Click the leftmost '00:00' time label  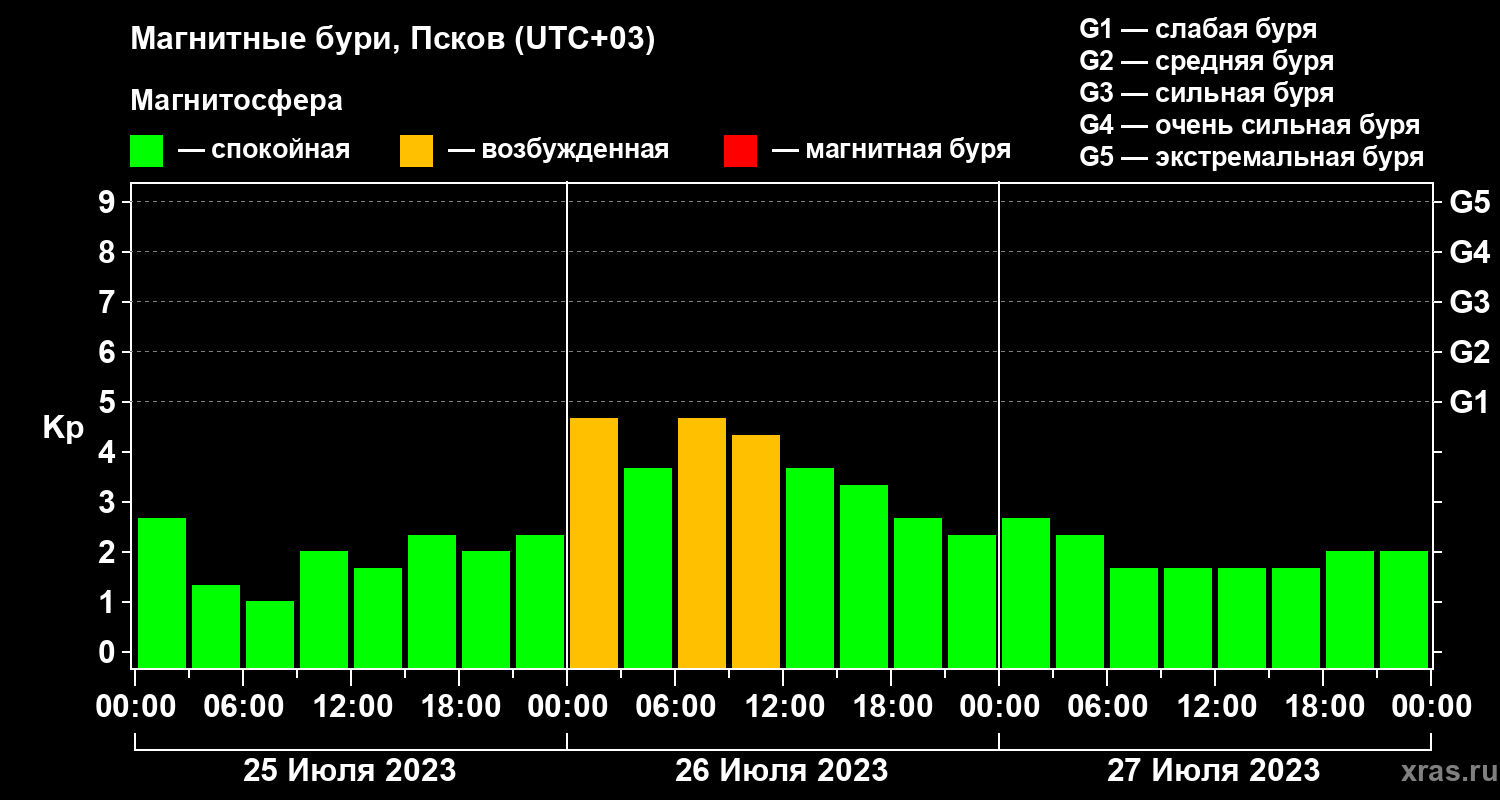pos(137,707)
